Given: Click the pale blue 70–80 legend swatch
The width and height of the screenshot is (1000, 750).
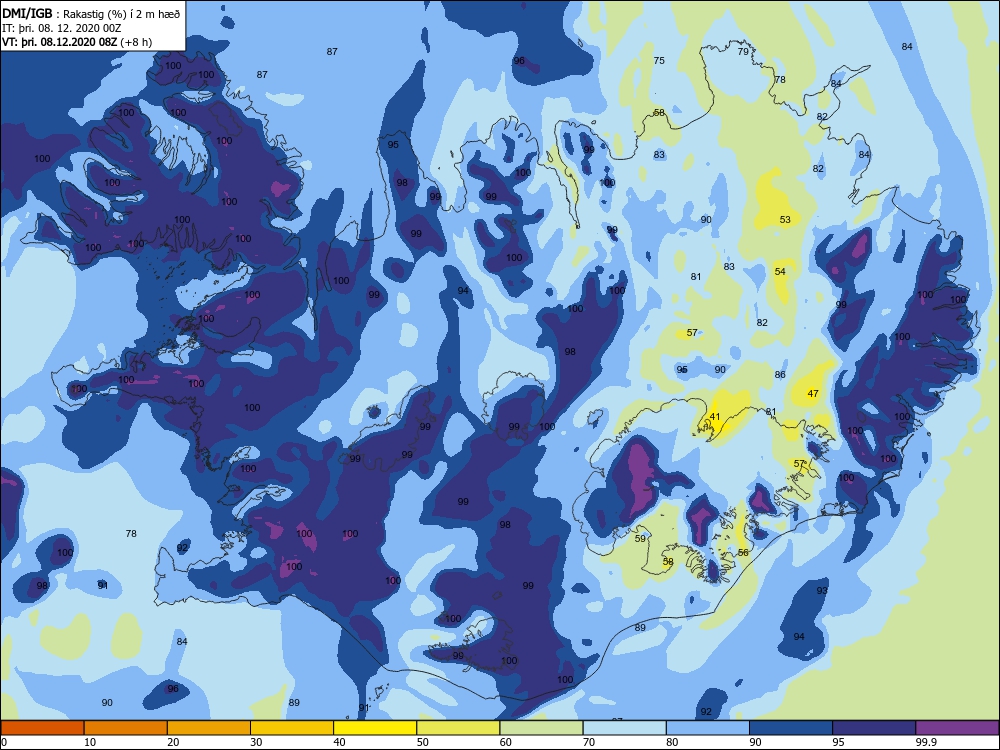Looking at the screenshot, I should click(624, 728).
